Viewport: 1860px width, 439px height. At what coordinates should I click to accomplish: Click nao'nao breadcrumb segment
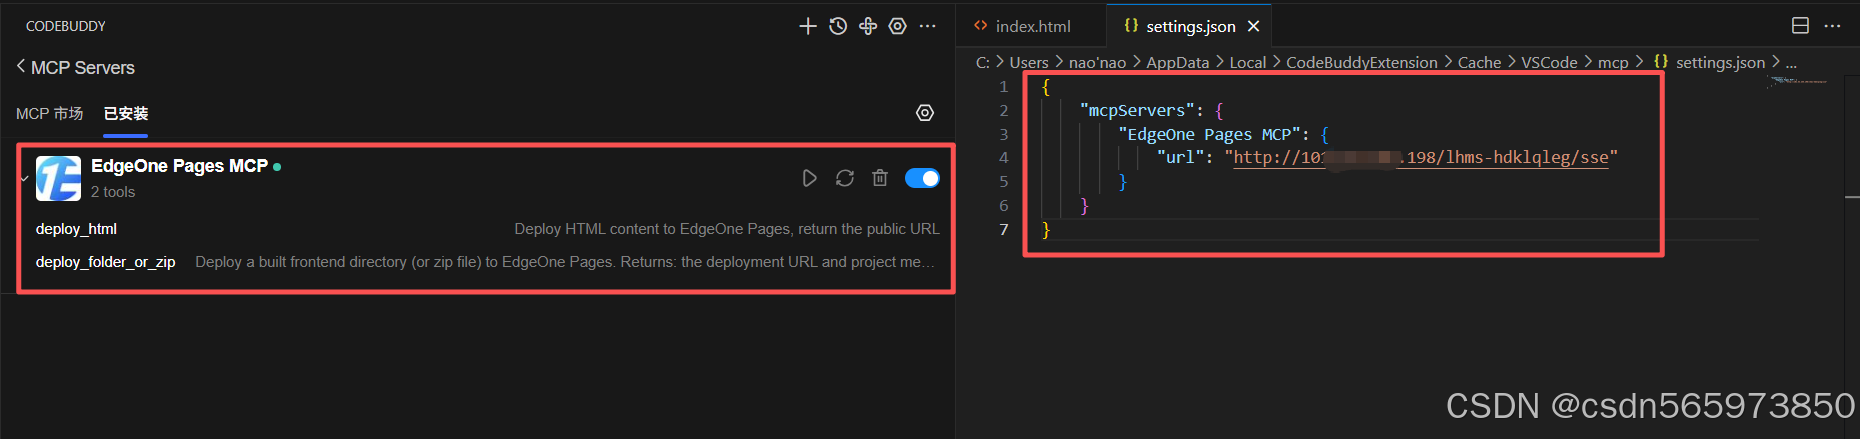coord(1097,62)
